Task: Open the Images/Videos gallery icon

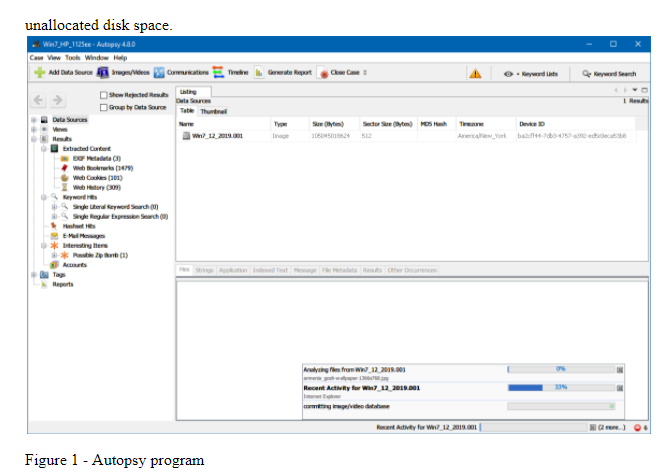Action: click(x=103, y=73)
